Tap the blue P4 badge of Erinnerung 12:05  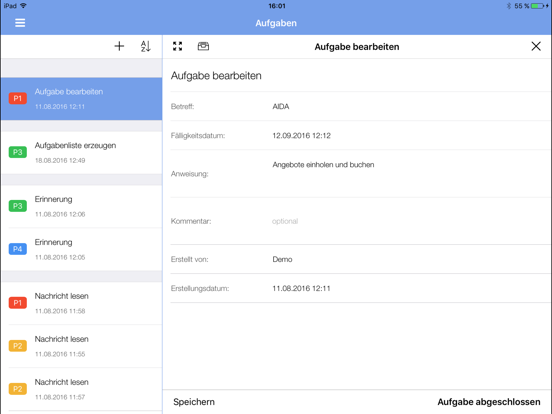pyautogui.click(x=18, y=249)
